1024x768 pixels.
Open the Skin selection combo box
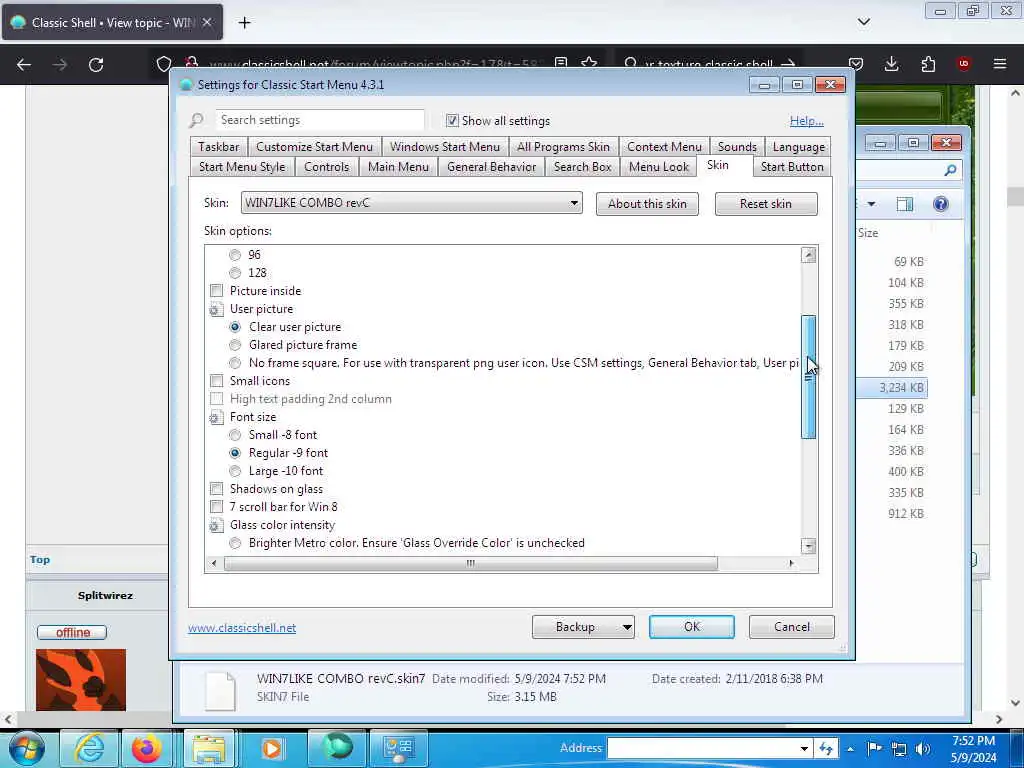click(x=411, y=203)
